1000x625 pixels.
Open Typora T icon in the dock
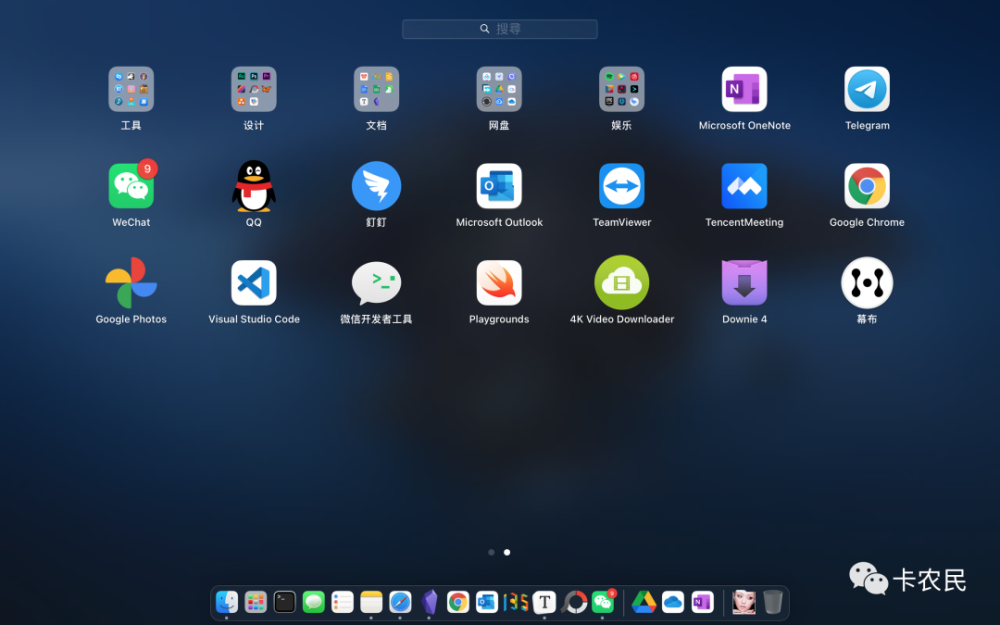(544, 602)
